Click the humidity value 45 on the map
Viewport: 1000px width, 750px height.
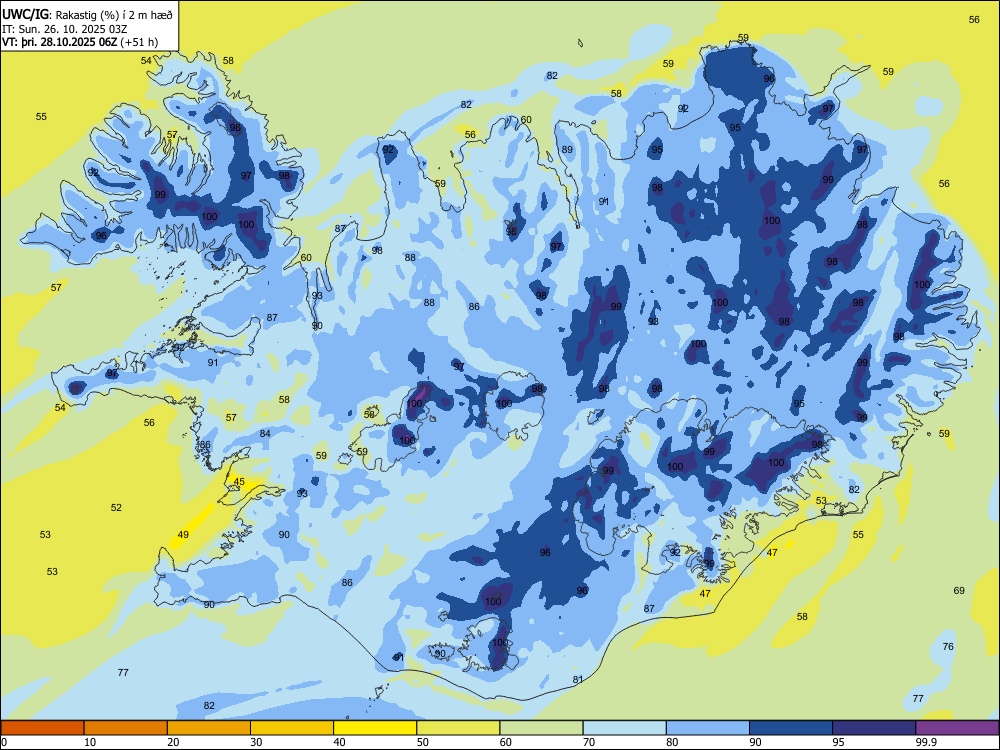(239, 482)
